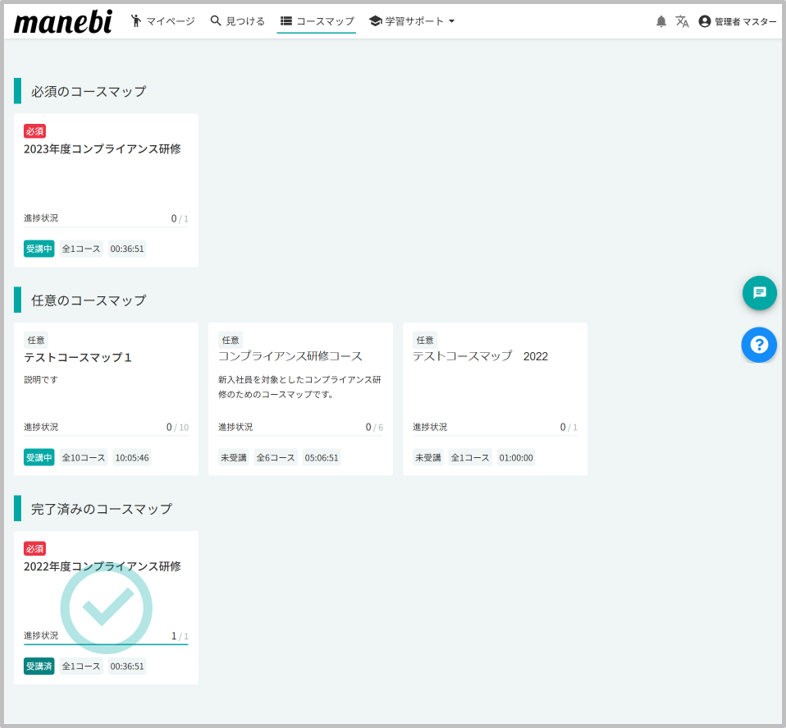
Task: Open notifications via the bell icon
Action: [x=661, y=21]
